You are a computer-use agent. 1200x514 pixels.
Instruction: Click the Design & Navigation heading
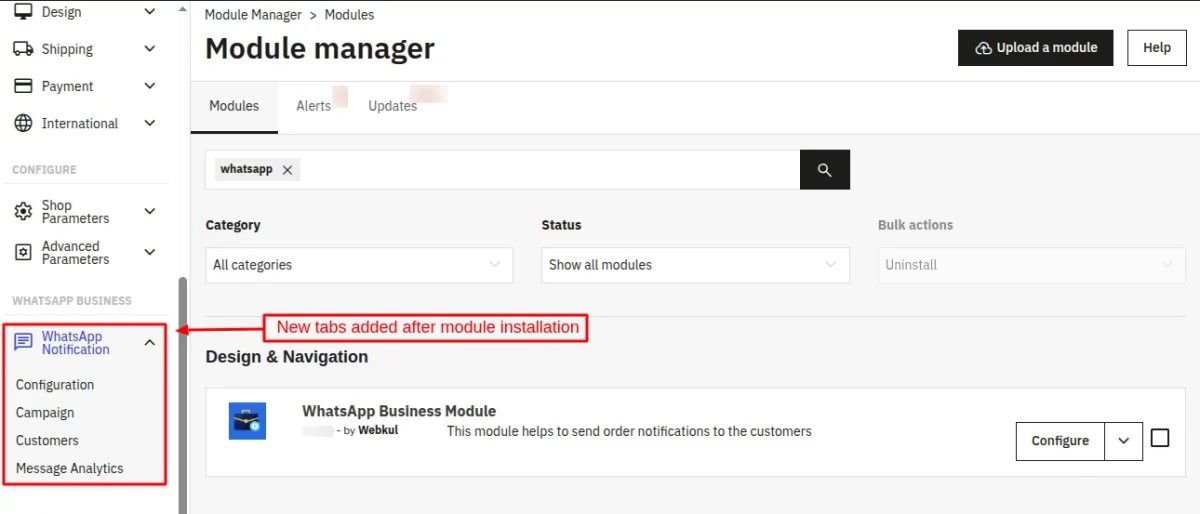[x=287, y=357]
